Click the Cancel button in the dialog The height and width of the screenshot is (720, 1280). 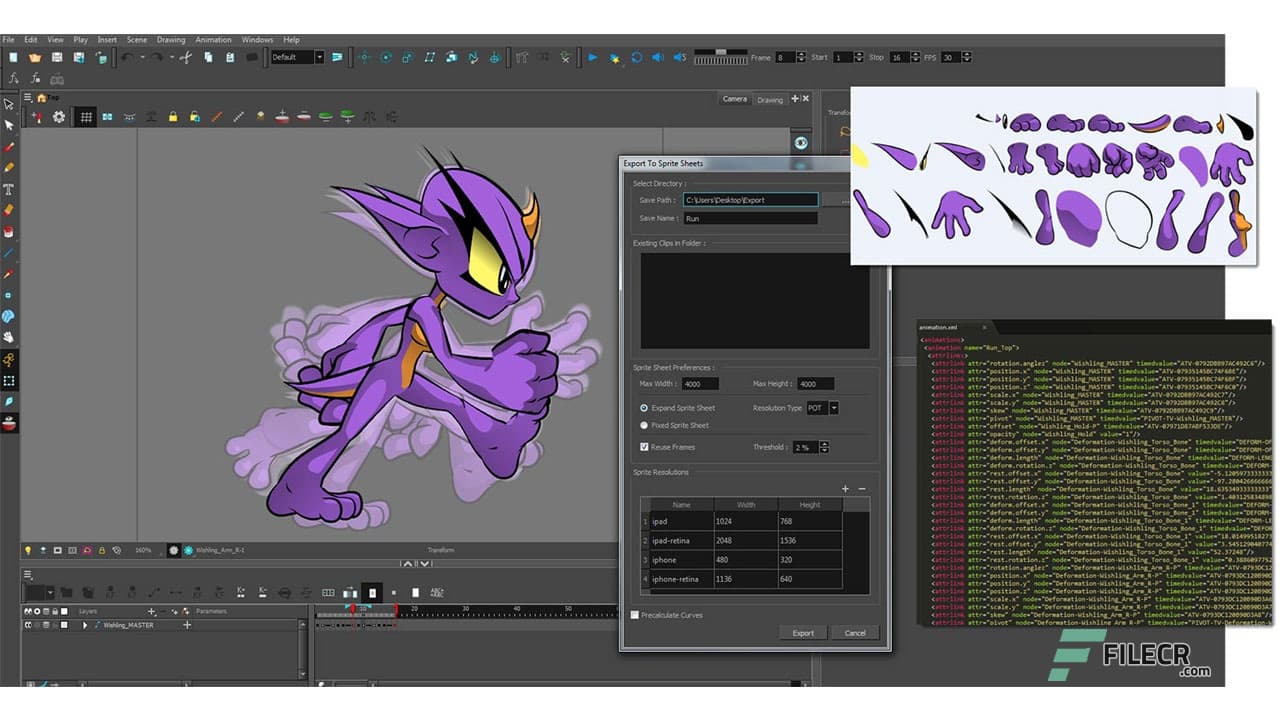coord(856,632)
